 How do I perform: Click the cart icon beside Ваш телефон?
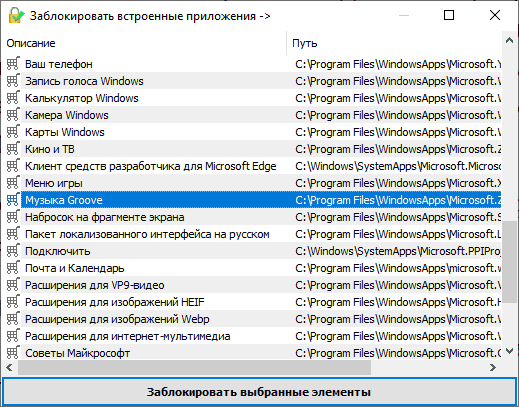(x=13, y=63)
